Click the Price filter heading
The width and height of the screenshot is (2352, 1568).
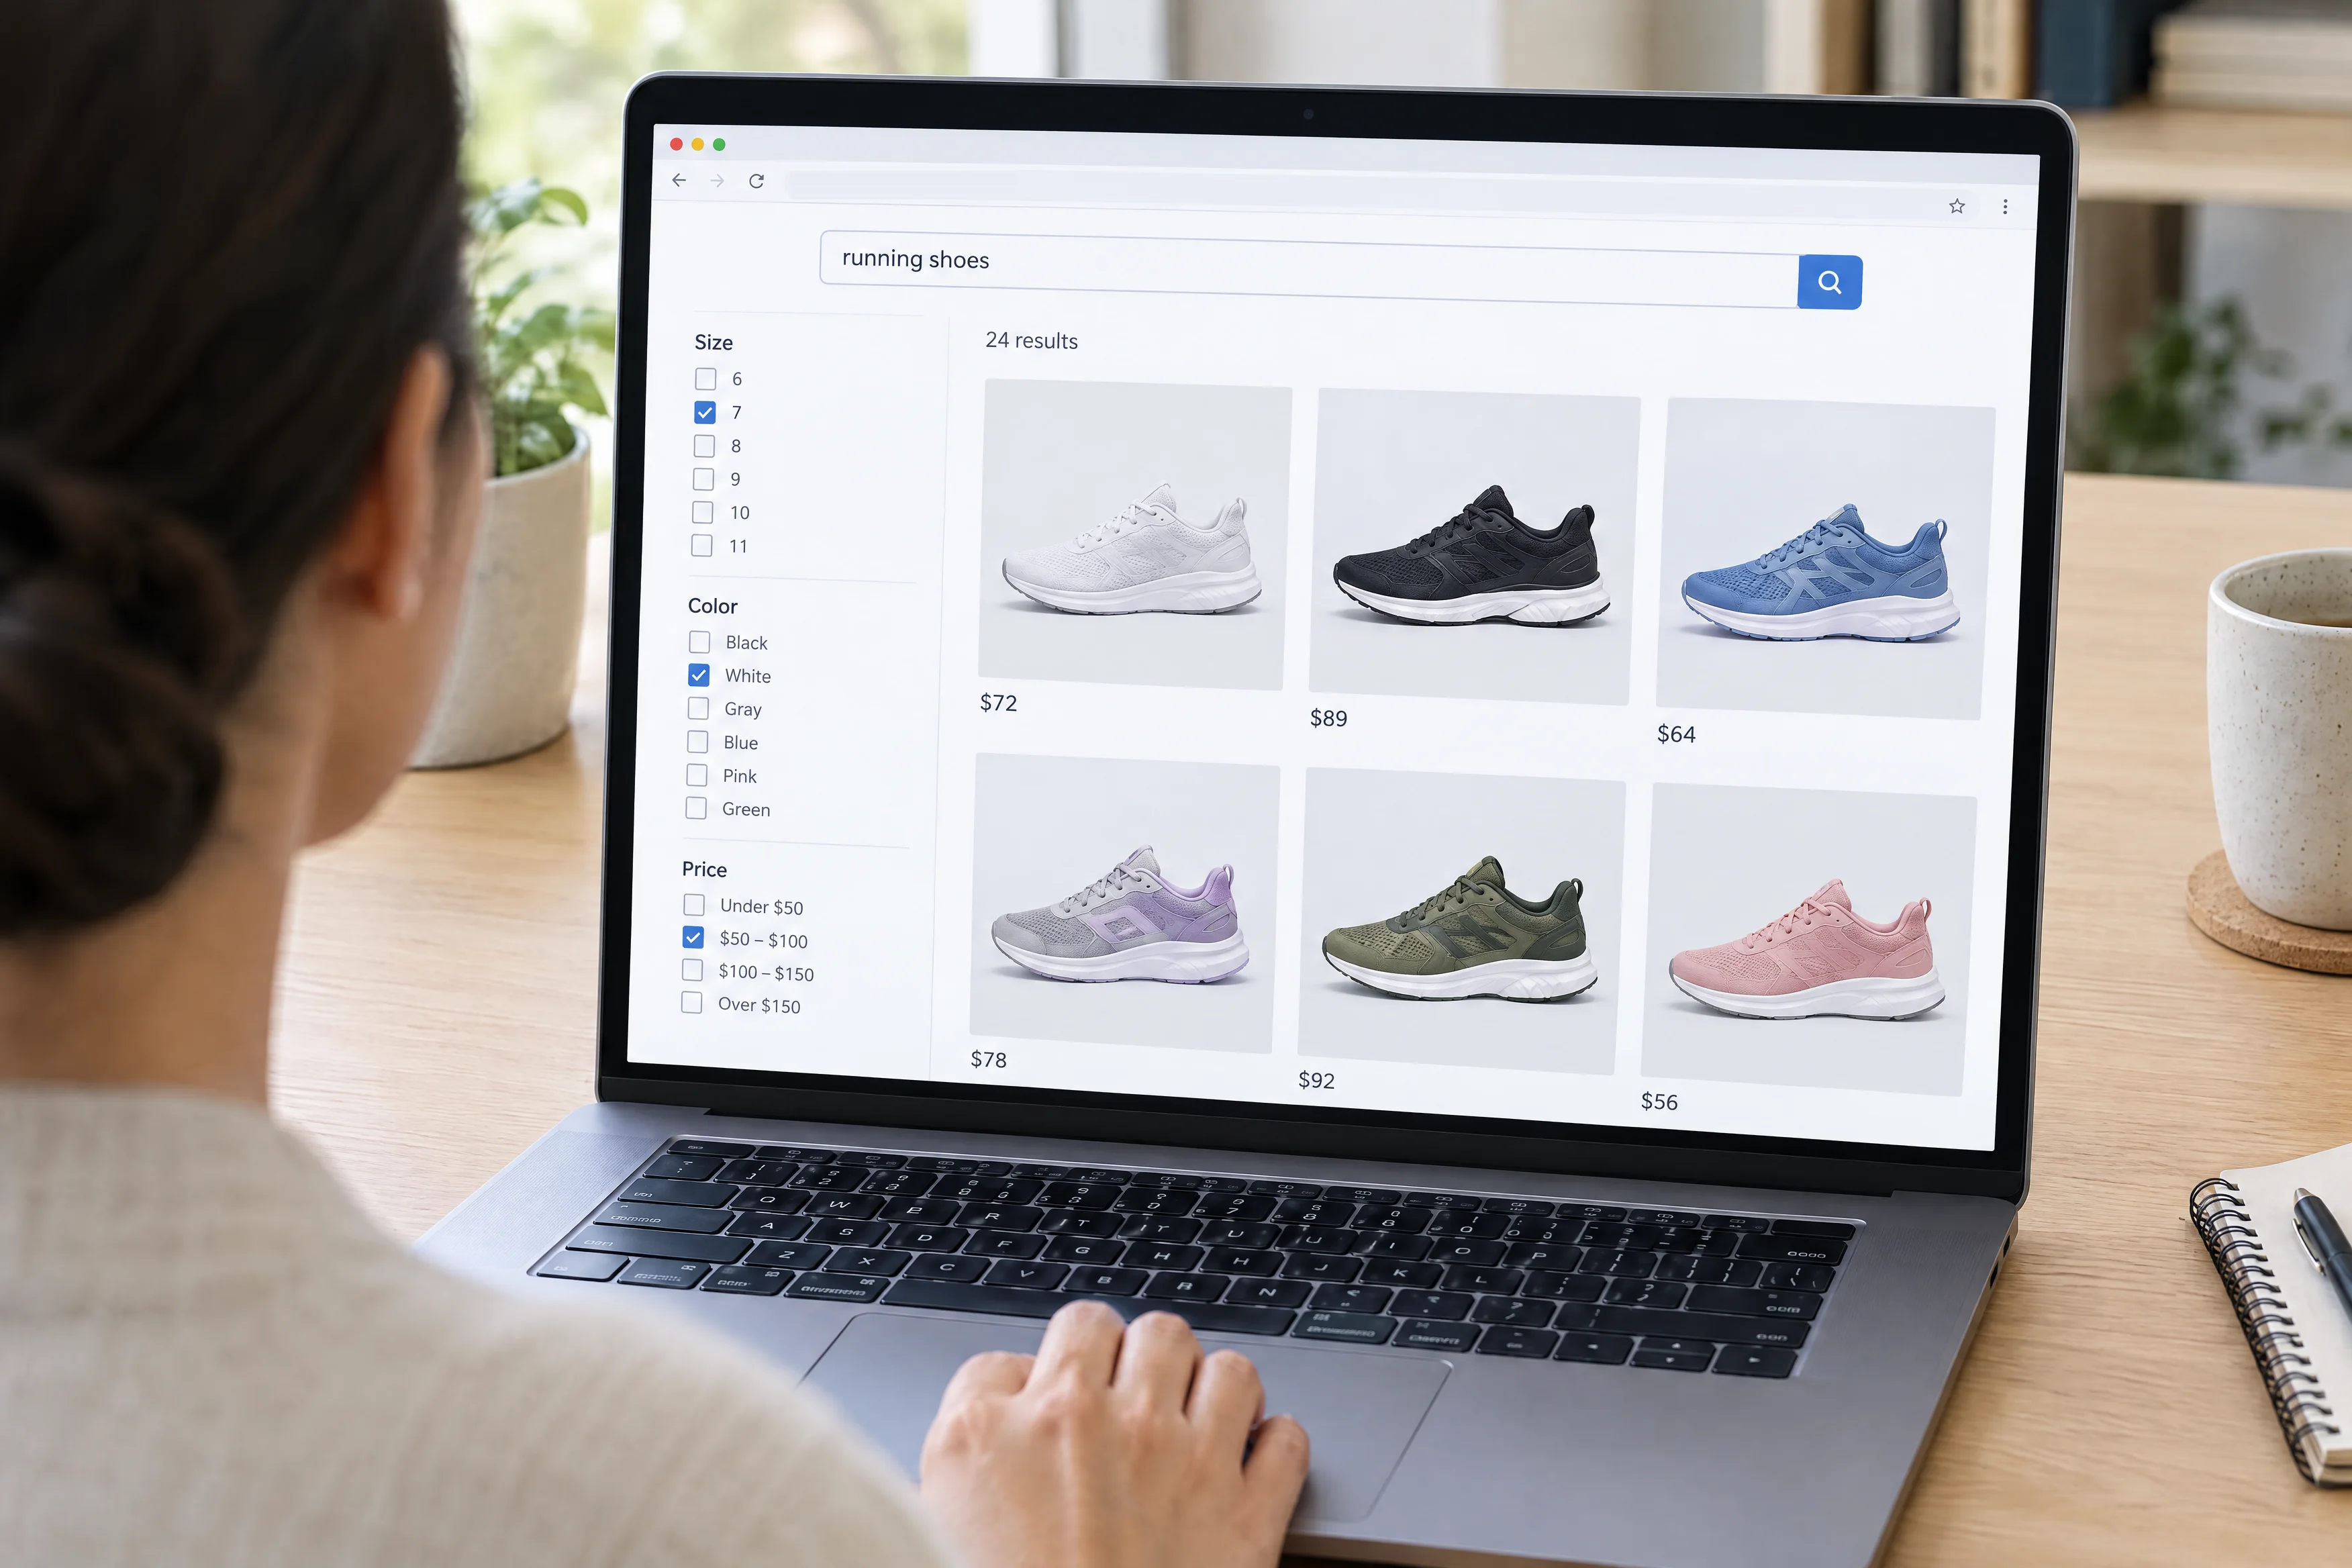[704, 869]
